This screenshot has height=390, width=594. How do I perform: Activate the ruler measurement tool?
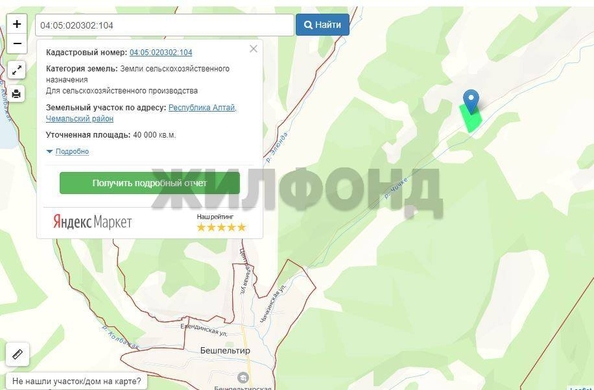click(17, 354)
